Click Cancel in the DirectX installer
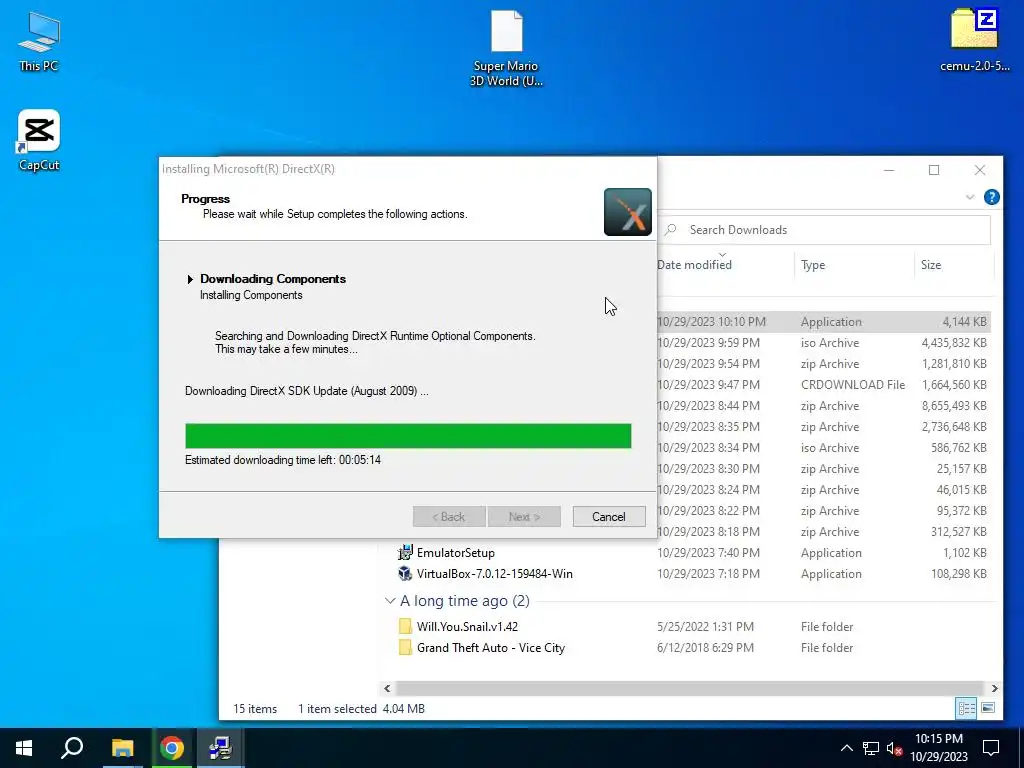The image size is (1024, 768). 609,517
